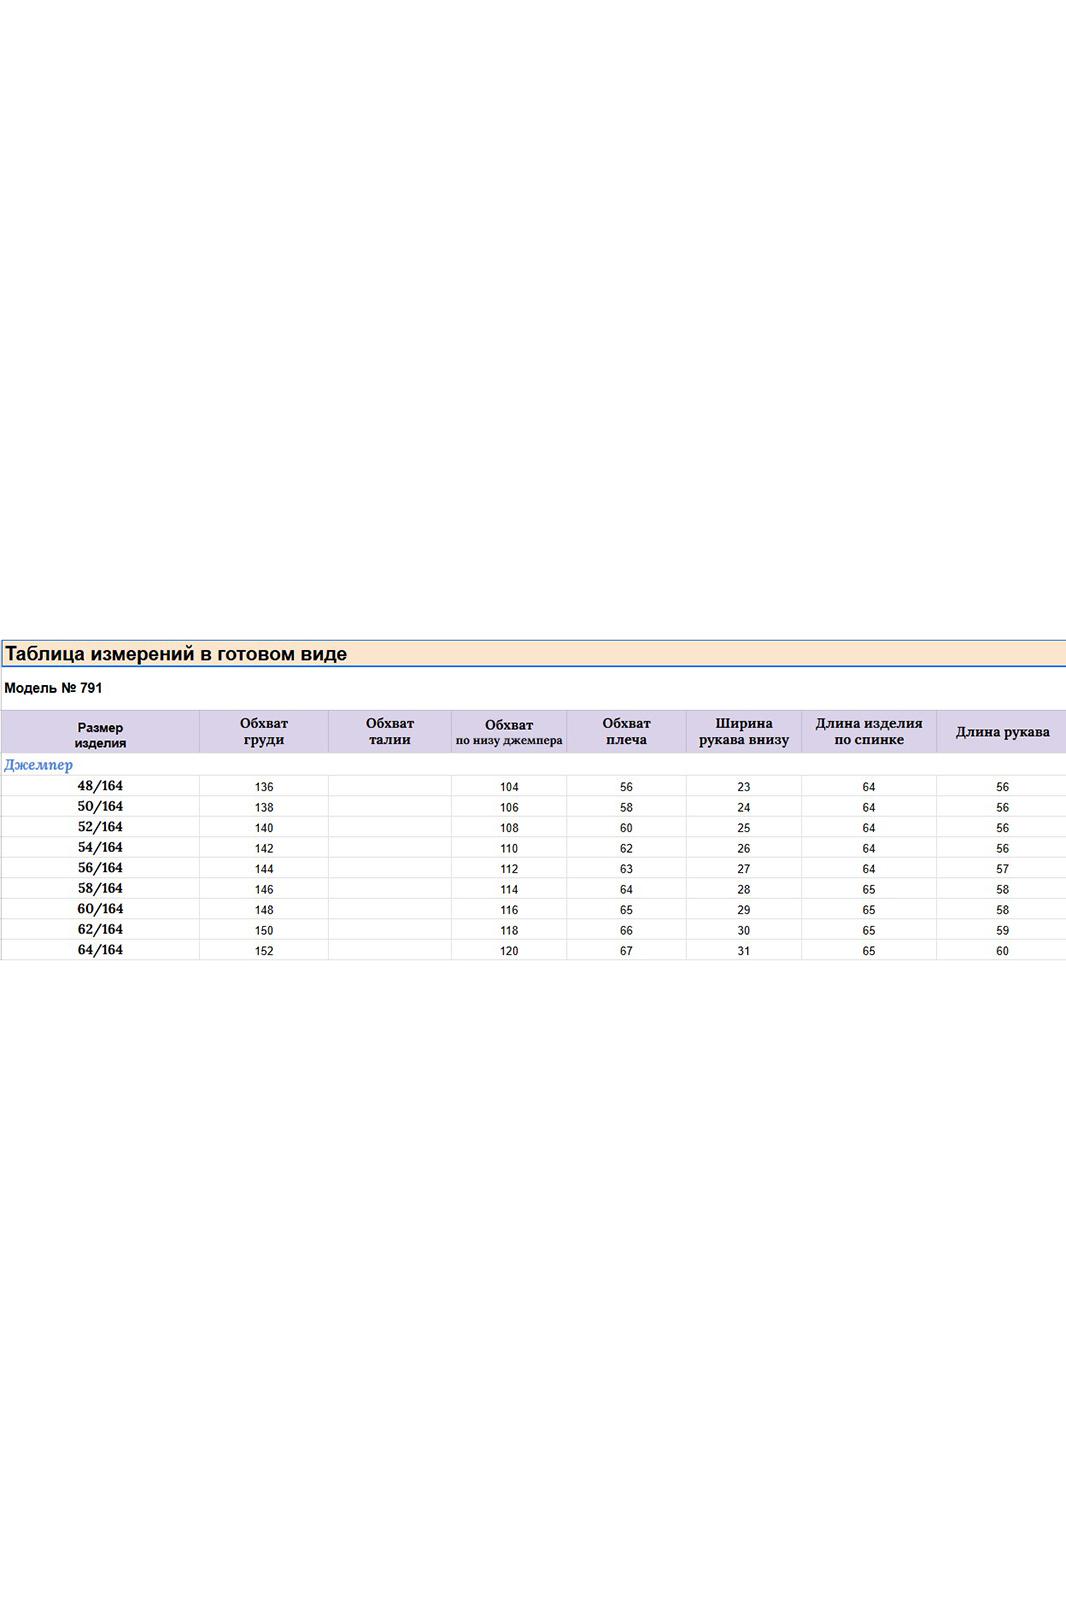Click the title 'Таблица измерений в готовом виде'
Viewport: 1066px width, 1600px height.
tap(176, 654)
